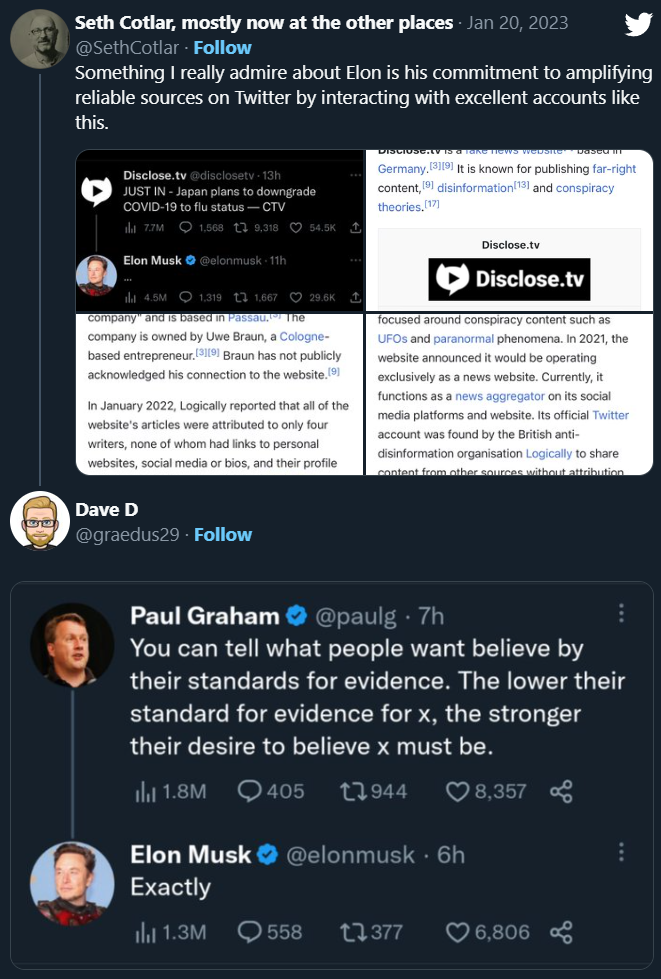This screenshot has height=979, width=661.
Task: Click reply icon on Paul Graham's tweet
Action: tap(250, 791)
